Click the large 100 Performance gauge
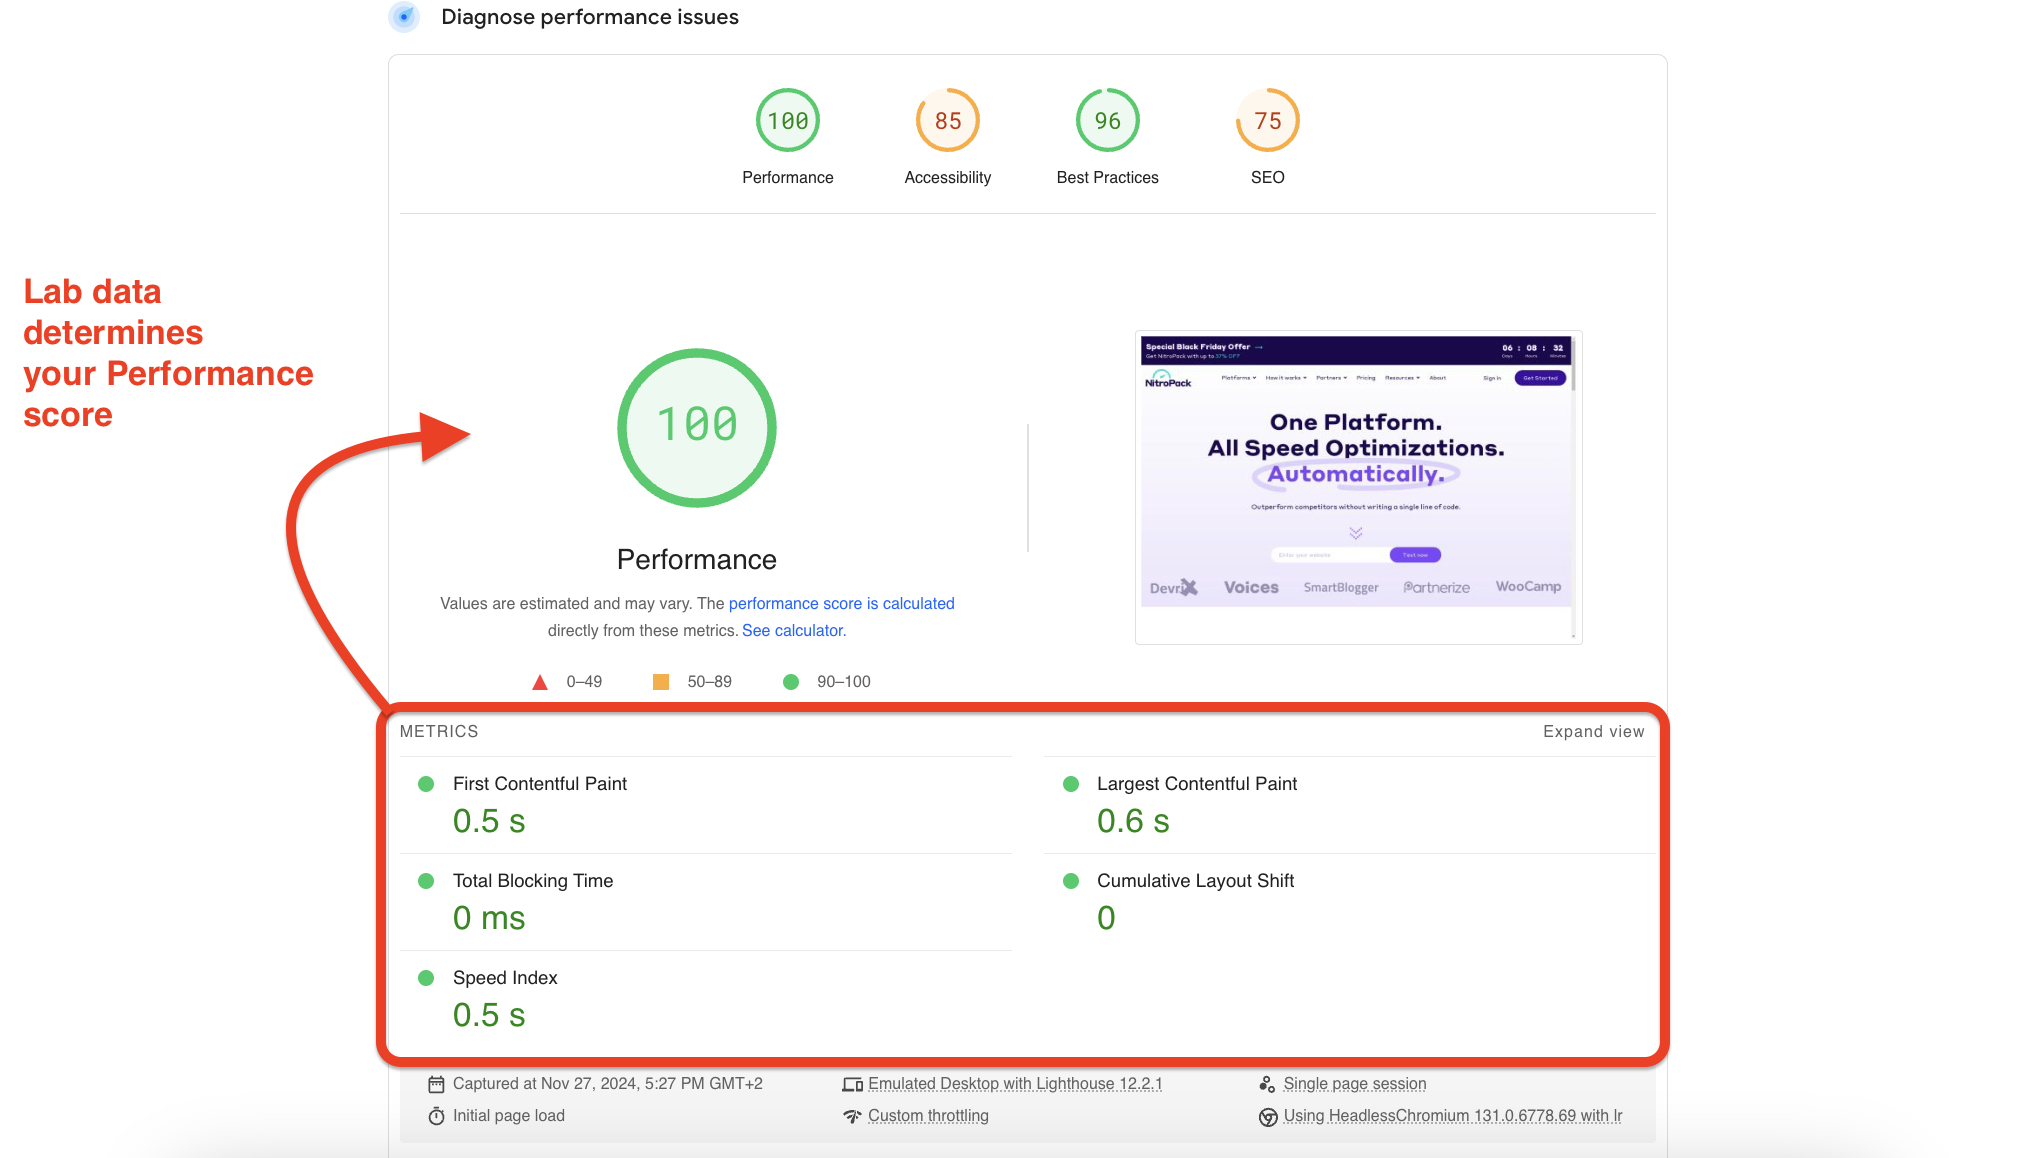The image size is (2026, 1158). (x=697, y=427)
